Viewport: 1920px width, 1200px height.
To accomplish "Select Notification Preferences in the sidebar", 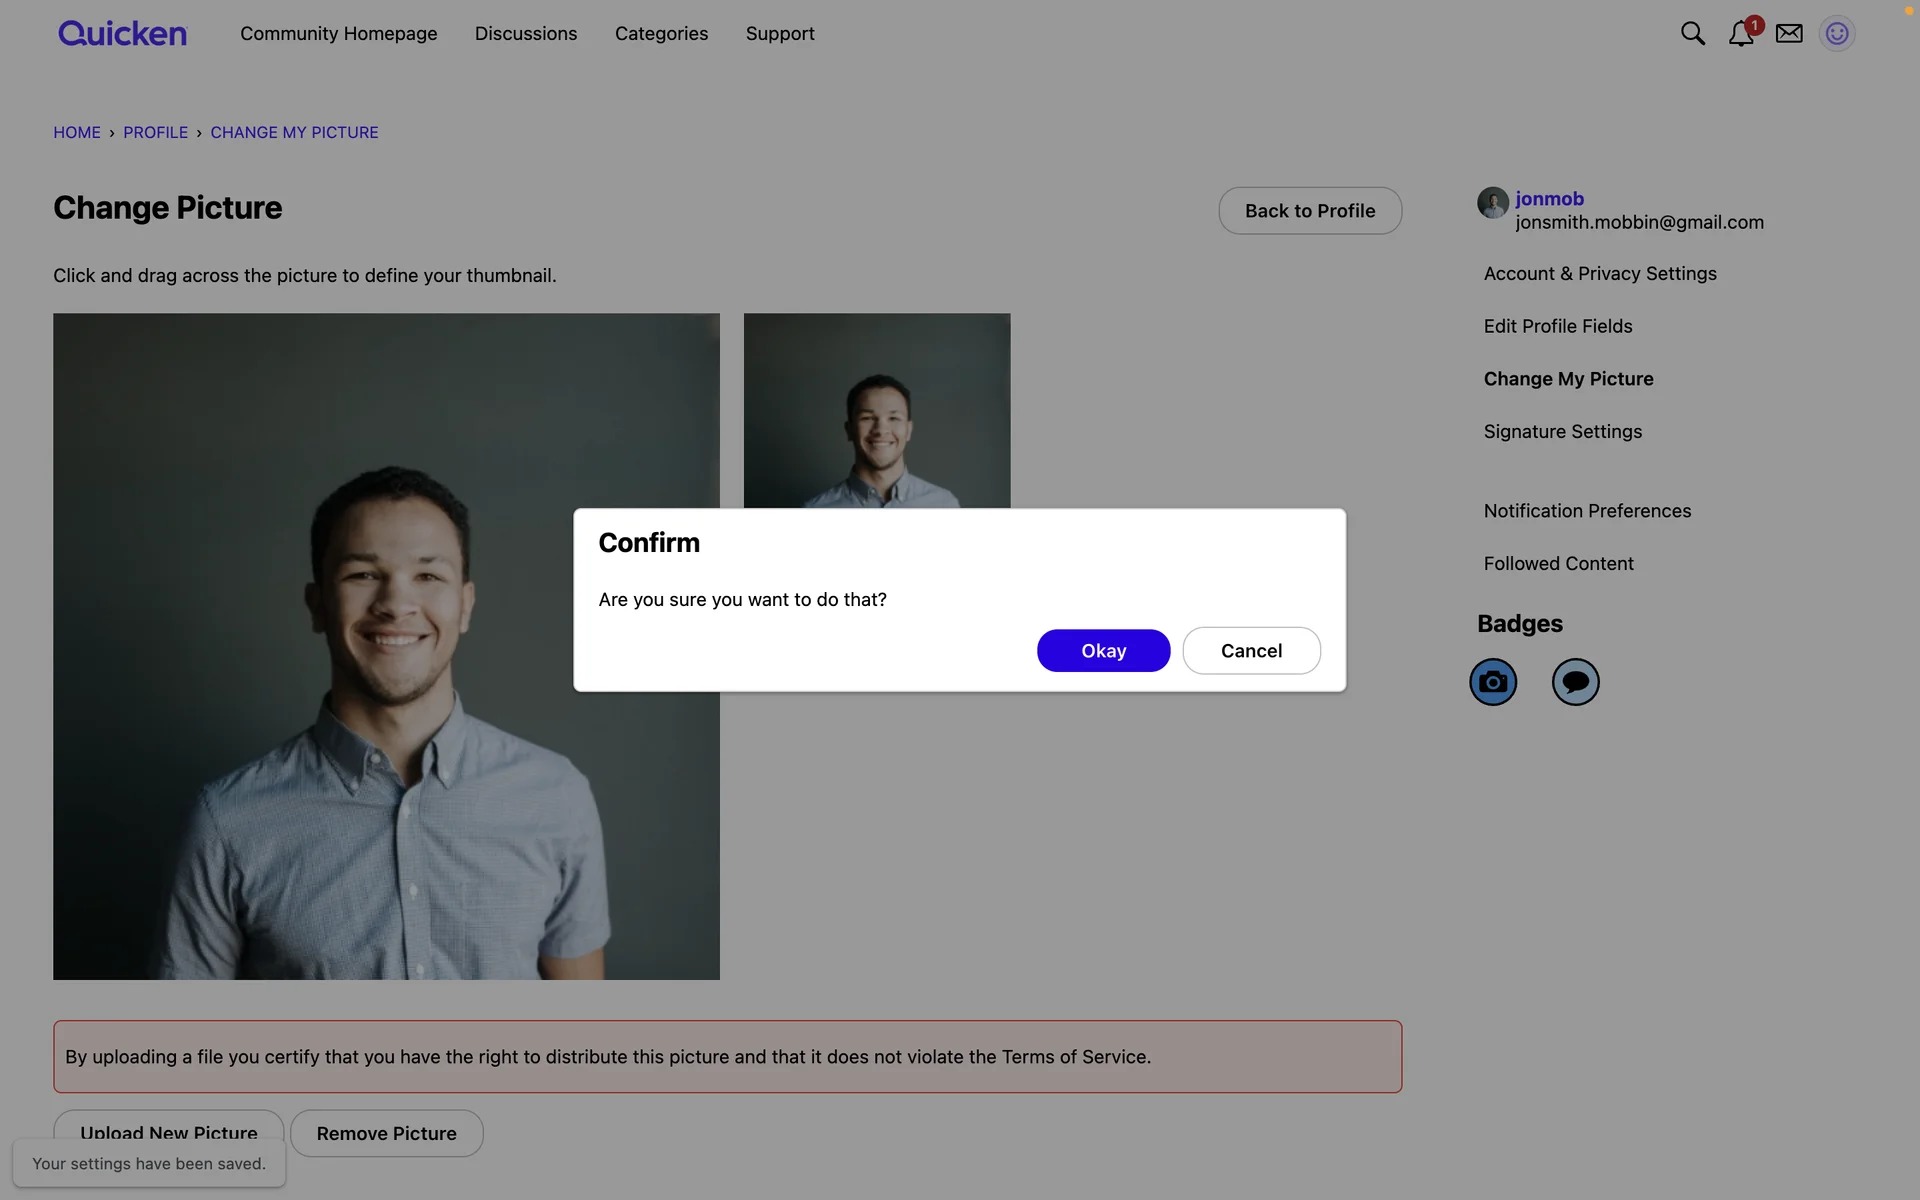I will pos(1587,511).
